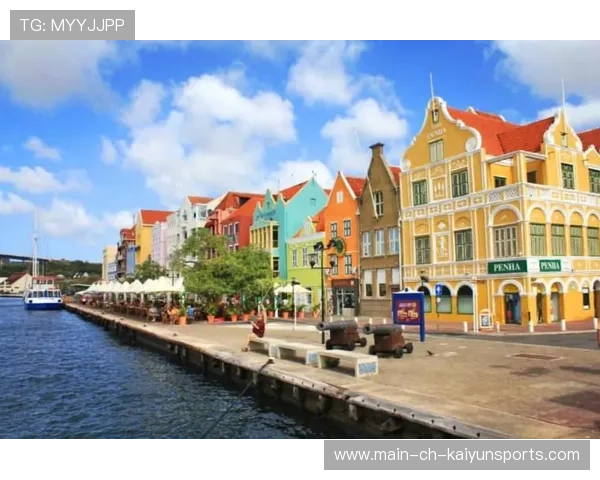The height and width of the screenshot is (480, 600).
Task: Click the green PENHA sign on the yellow building
Action: point(508,267)
